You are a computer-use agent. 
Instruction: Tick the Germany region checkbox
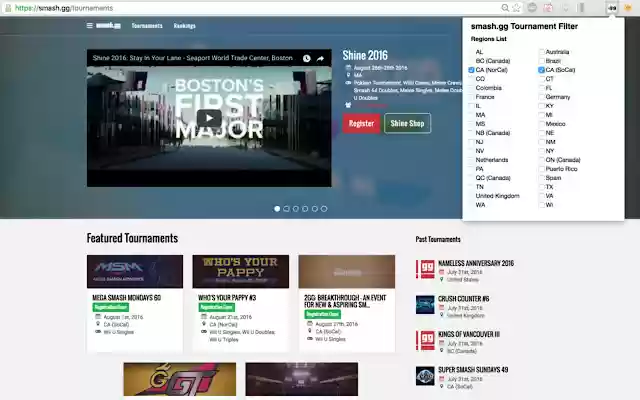coord(541,97)
